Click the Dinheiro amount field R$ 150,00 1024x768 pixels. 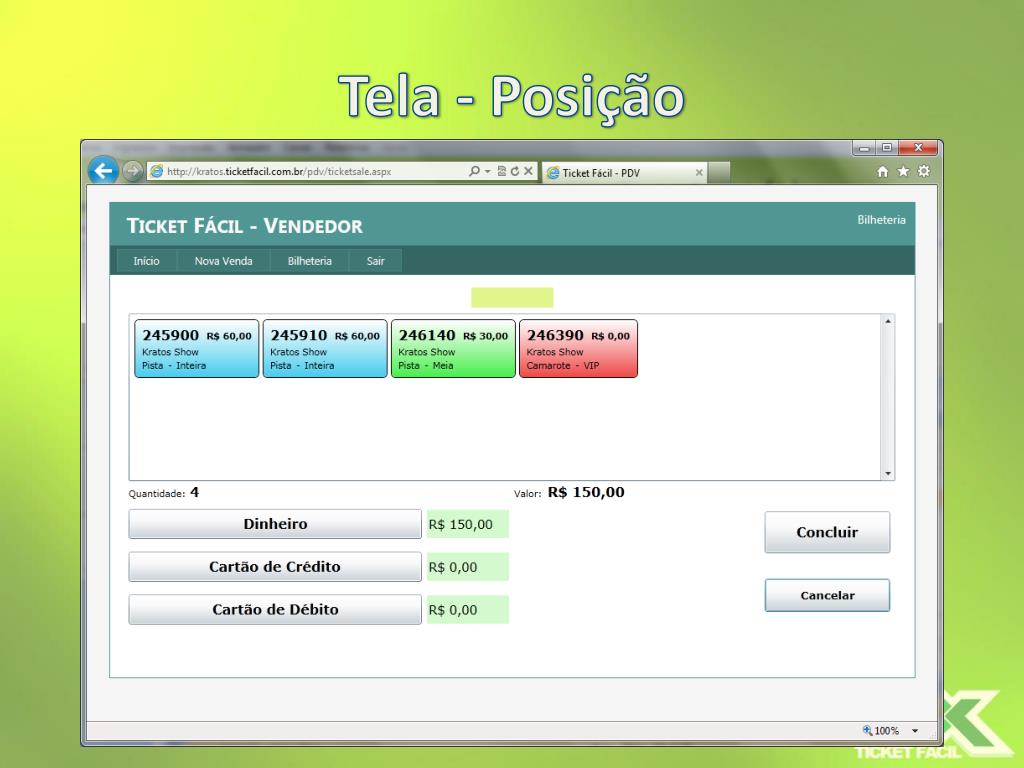coord(468,524)
